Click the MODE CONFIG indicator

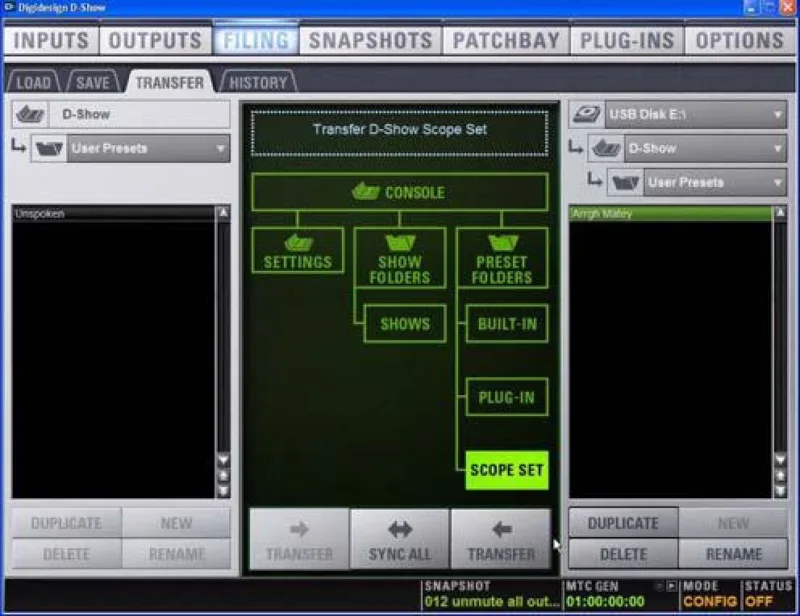point(710,595)
